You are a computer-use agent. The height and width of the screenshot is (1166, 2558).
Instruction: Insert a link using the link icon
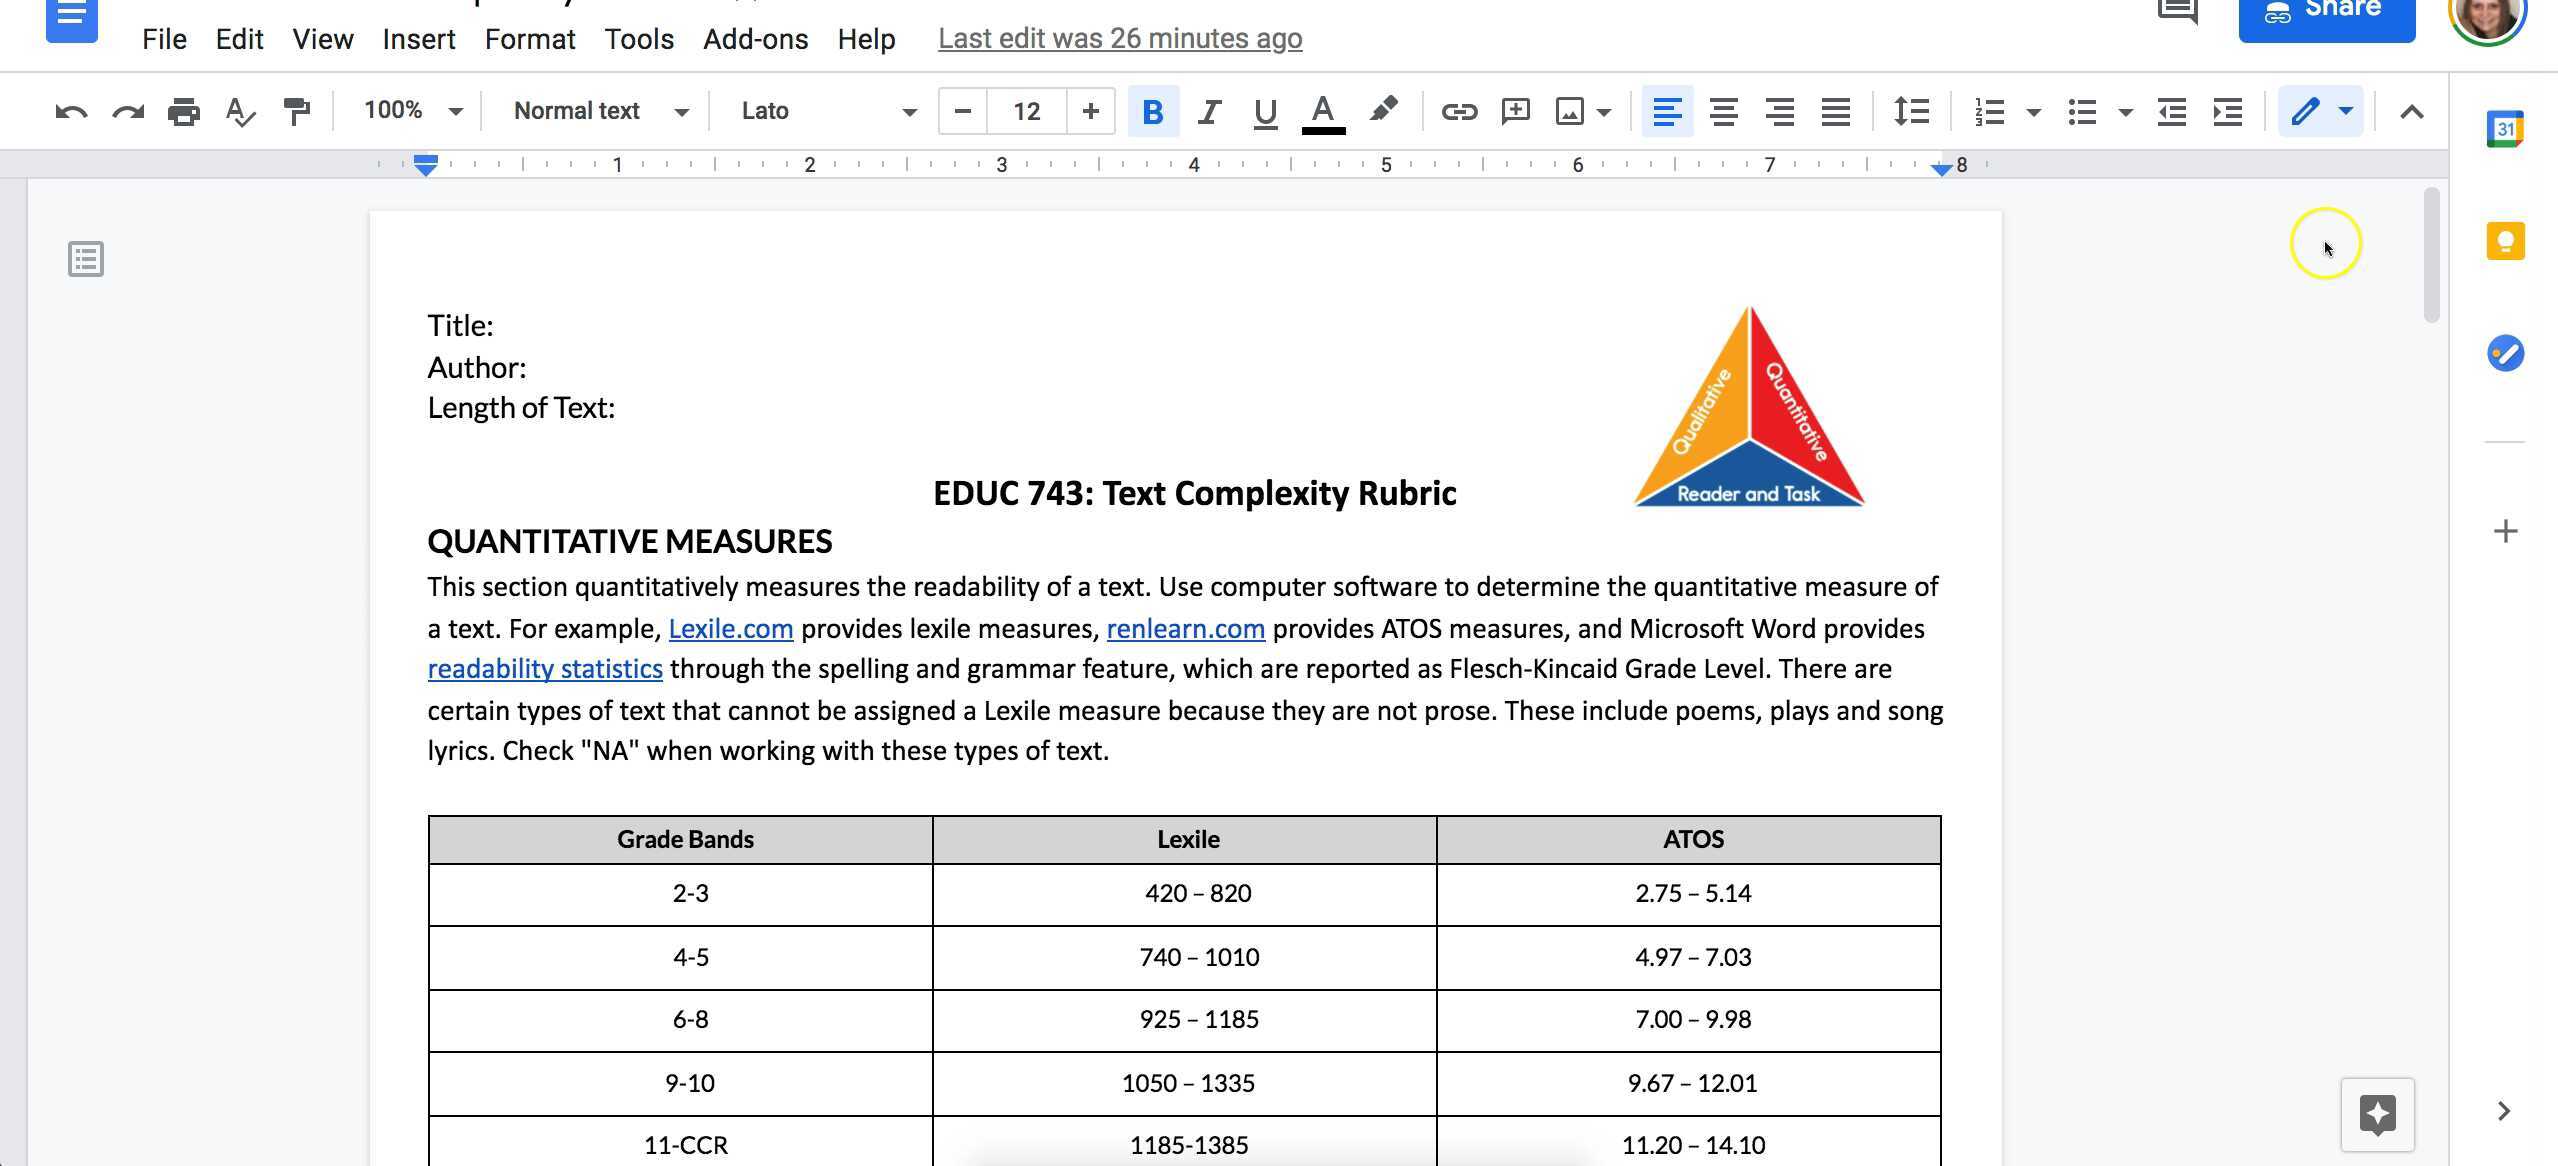(x=1459, y=111)
